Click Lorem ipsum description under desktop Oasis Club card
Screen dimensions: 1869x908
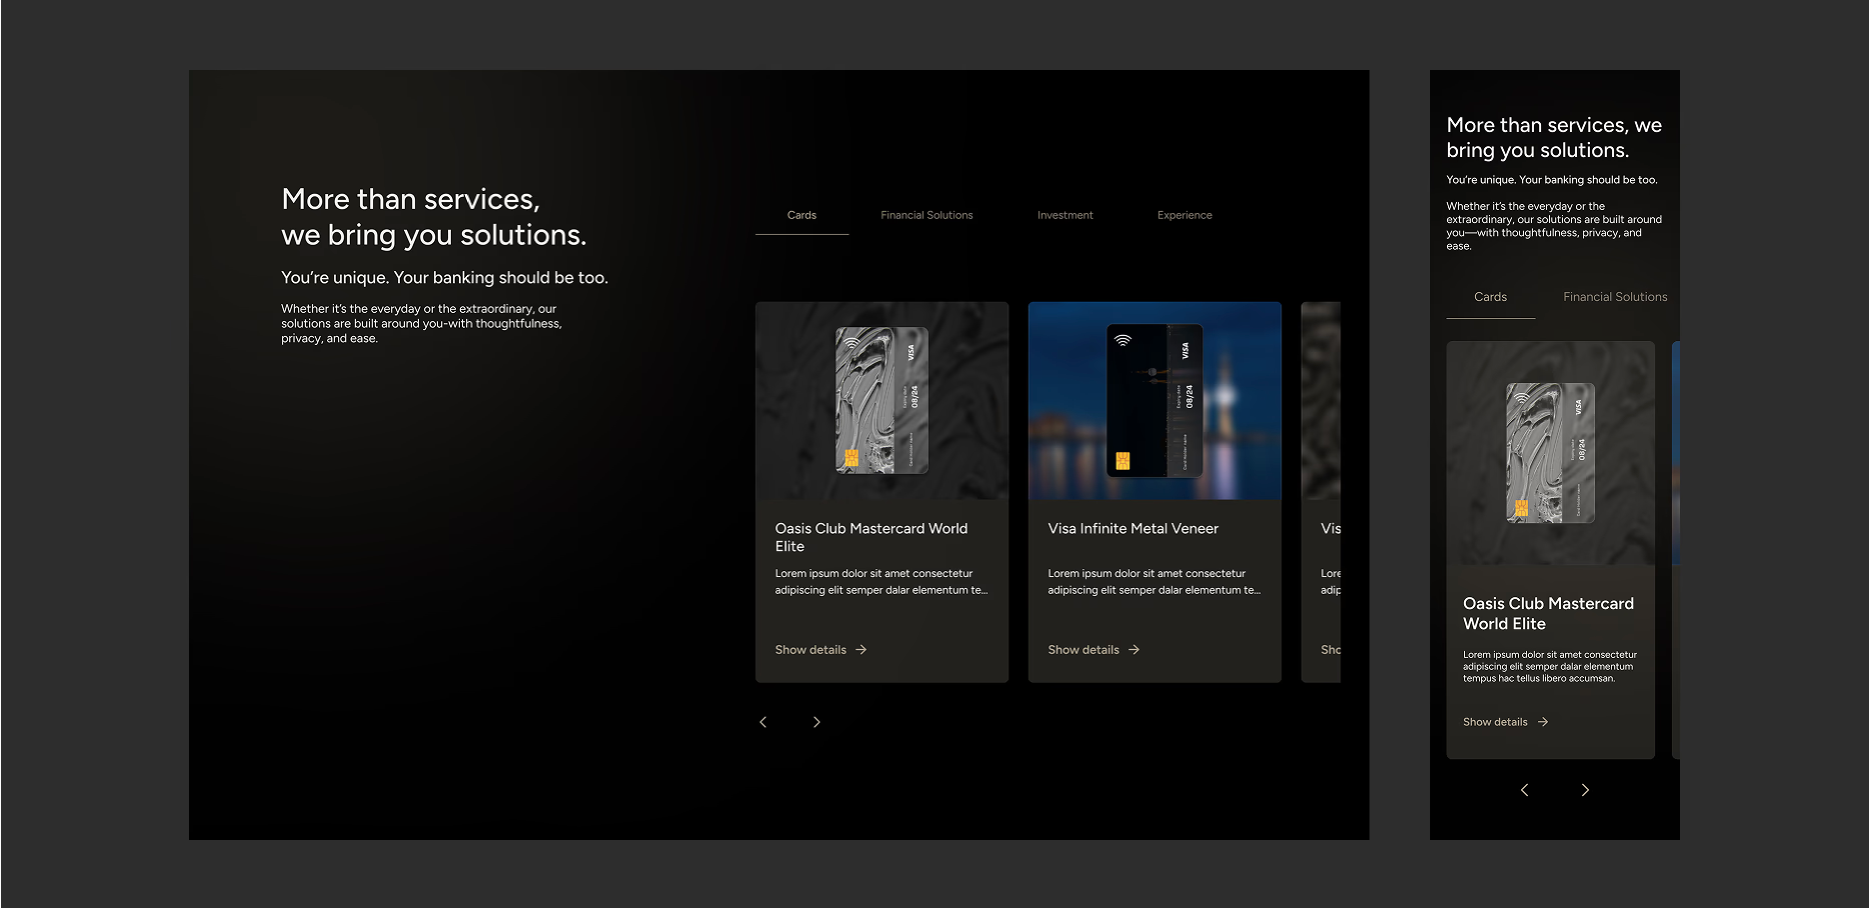(881, 582)
